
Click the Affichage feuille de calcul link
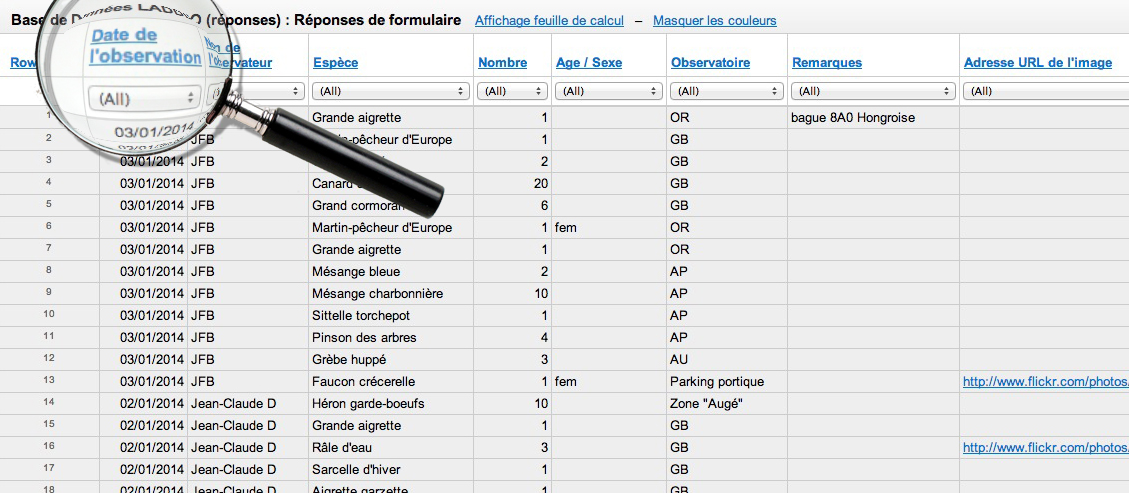tap(549, 20)
